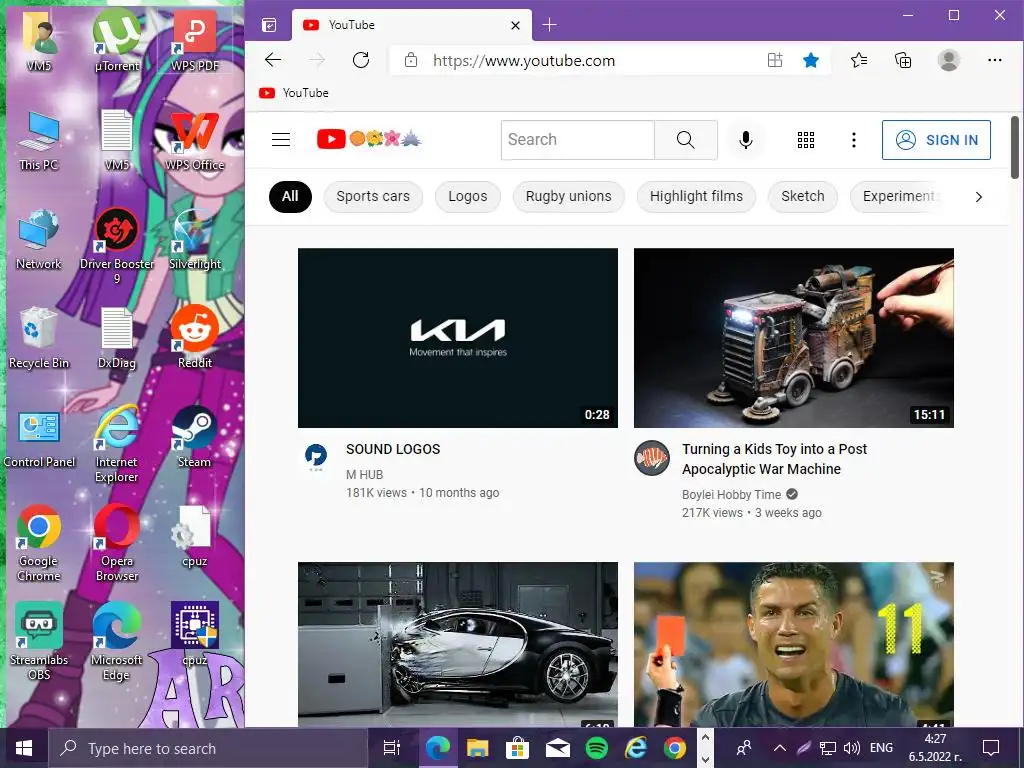Screen dimensions: 1024x768
Task: Select the WPS Office desktop icon
Action: tap(195, 140)
